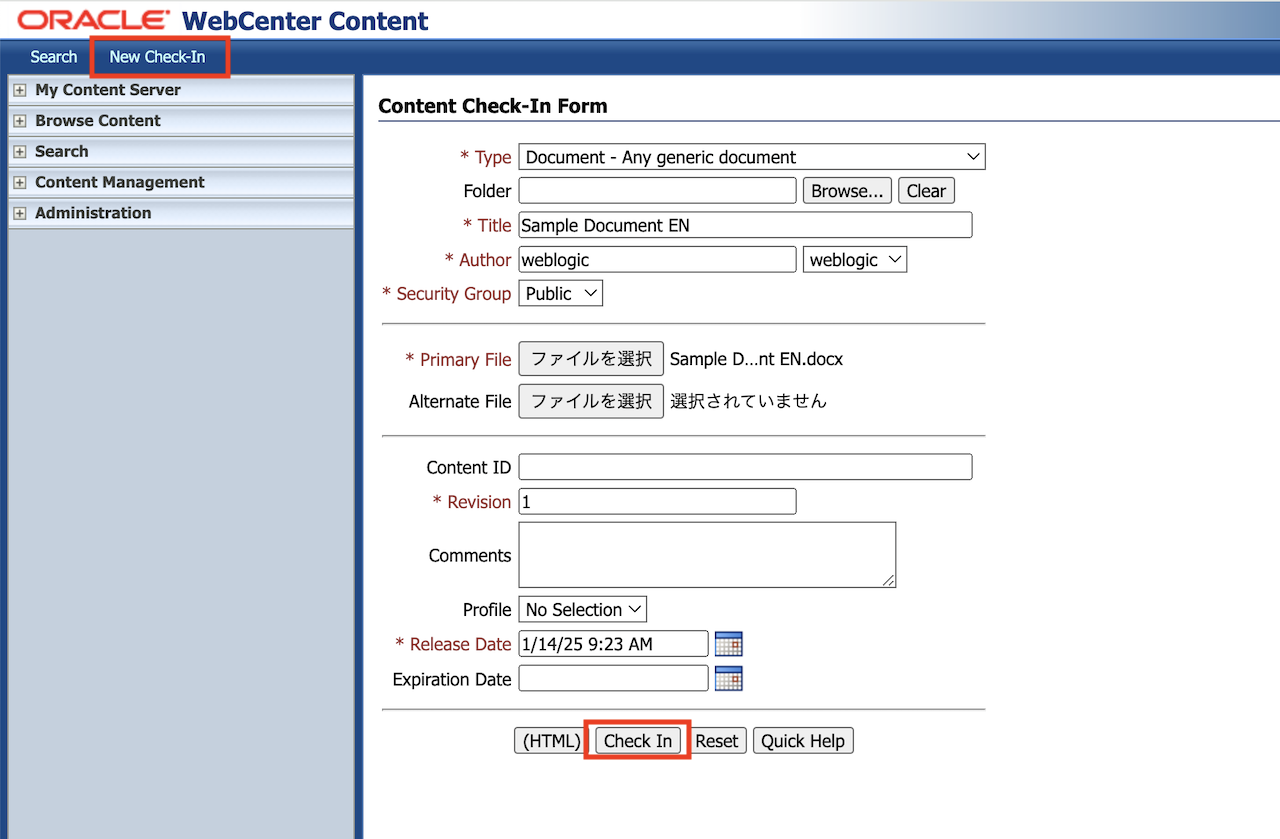
Task: Choose a Primary File with file button
Action: click(591, 359)
